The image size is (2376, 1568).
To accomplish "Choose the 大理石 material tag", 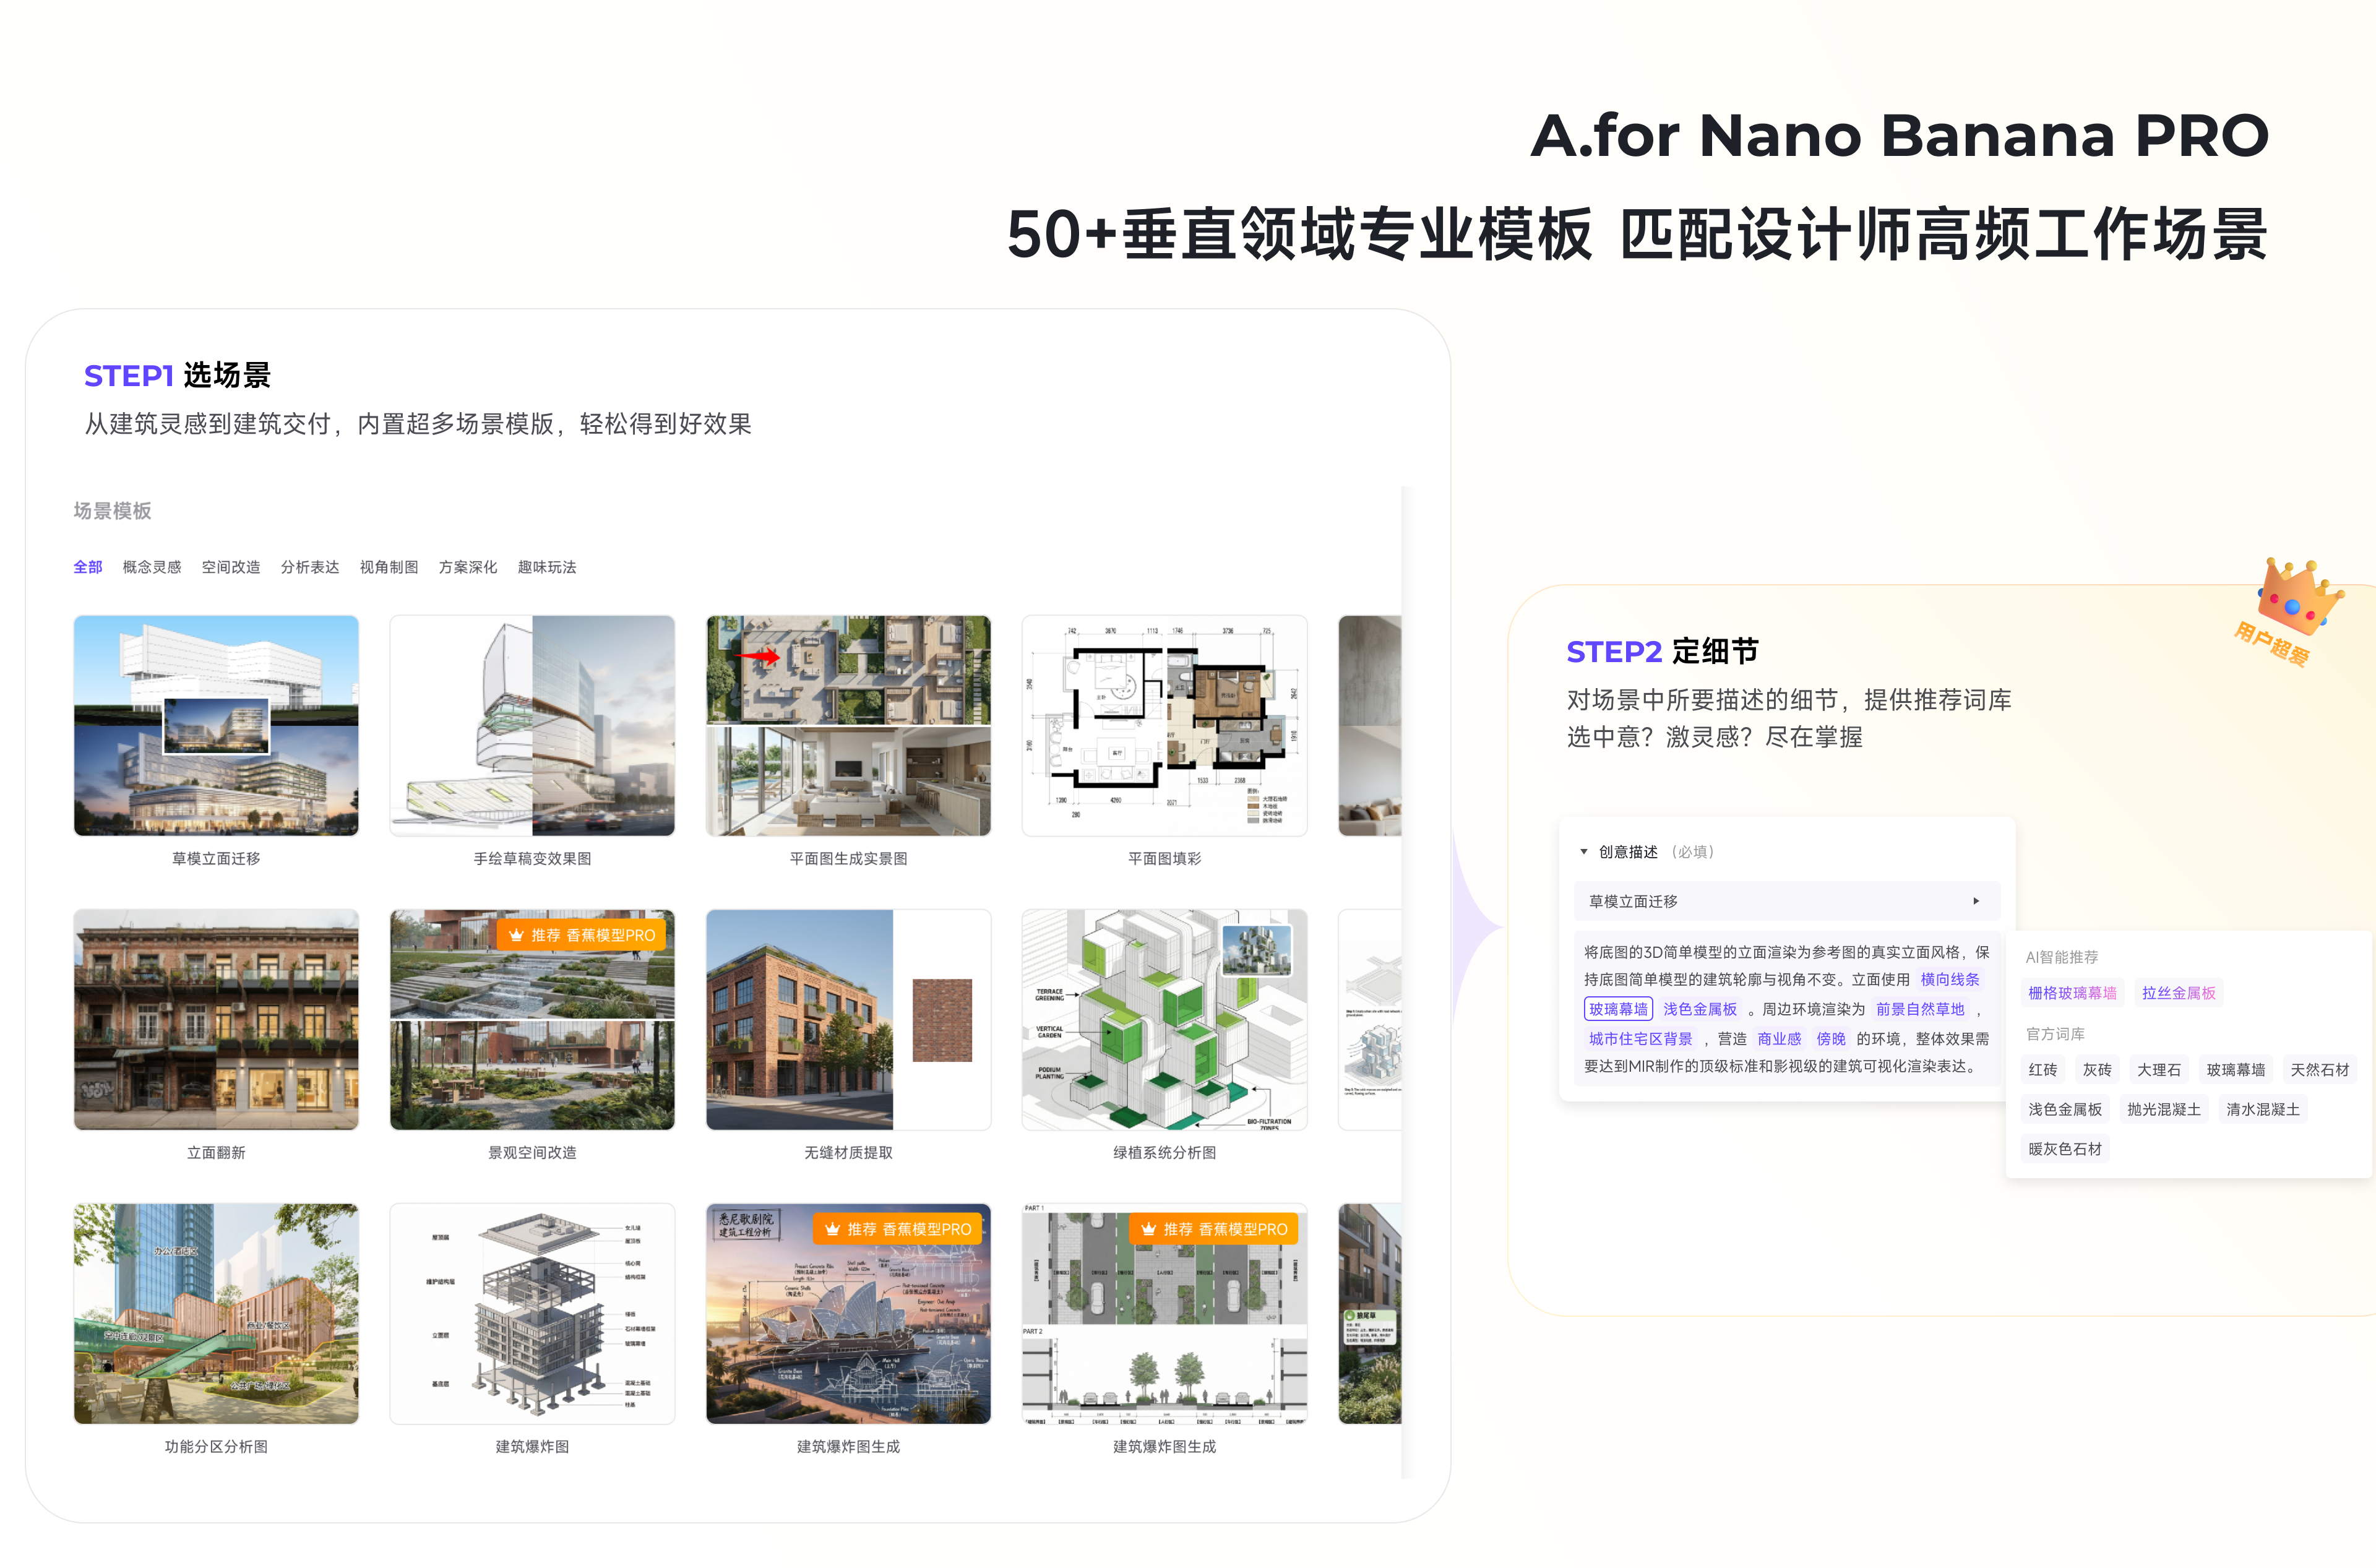I will [x=2159, y=1070].
